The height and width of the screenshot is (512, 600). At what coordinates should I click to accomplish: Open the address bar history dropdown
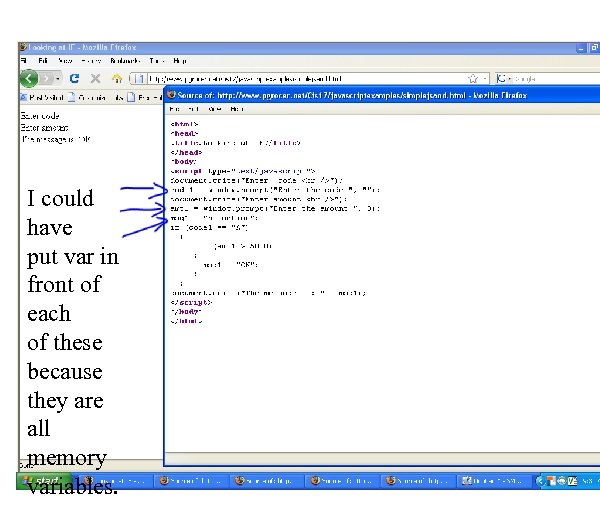[x=484, y=78]
